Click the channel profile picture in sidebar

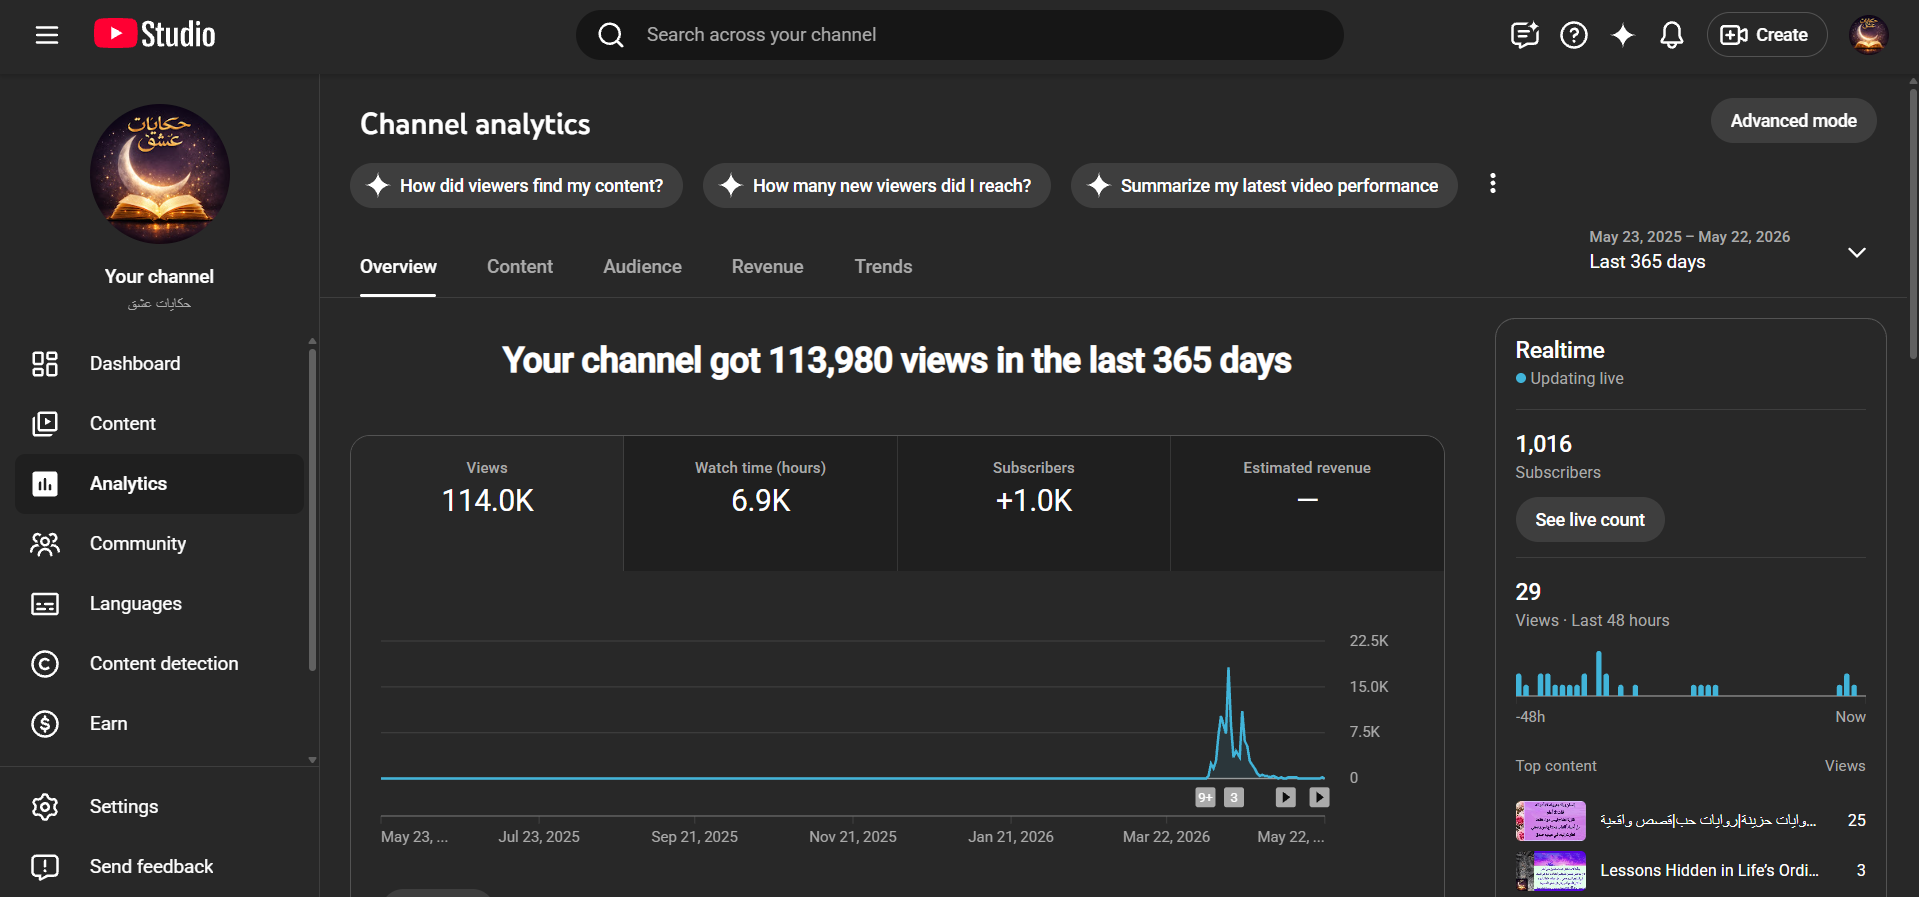coord(160,174)
